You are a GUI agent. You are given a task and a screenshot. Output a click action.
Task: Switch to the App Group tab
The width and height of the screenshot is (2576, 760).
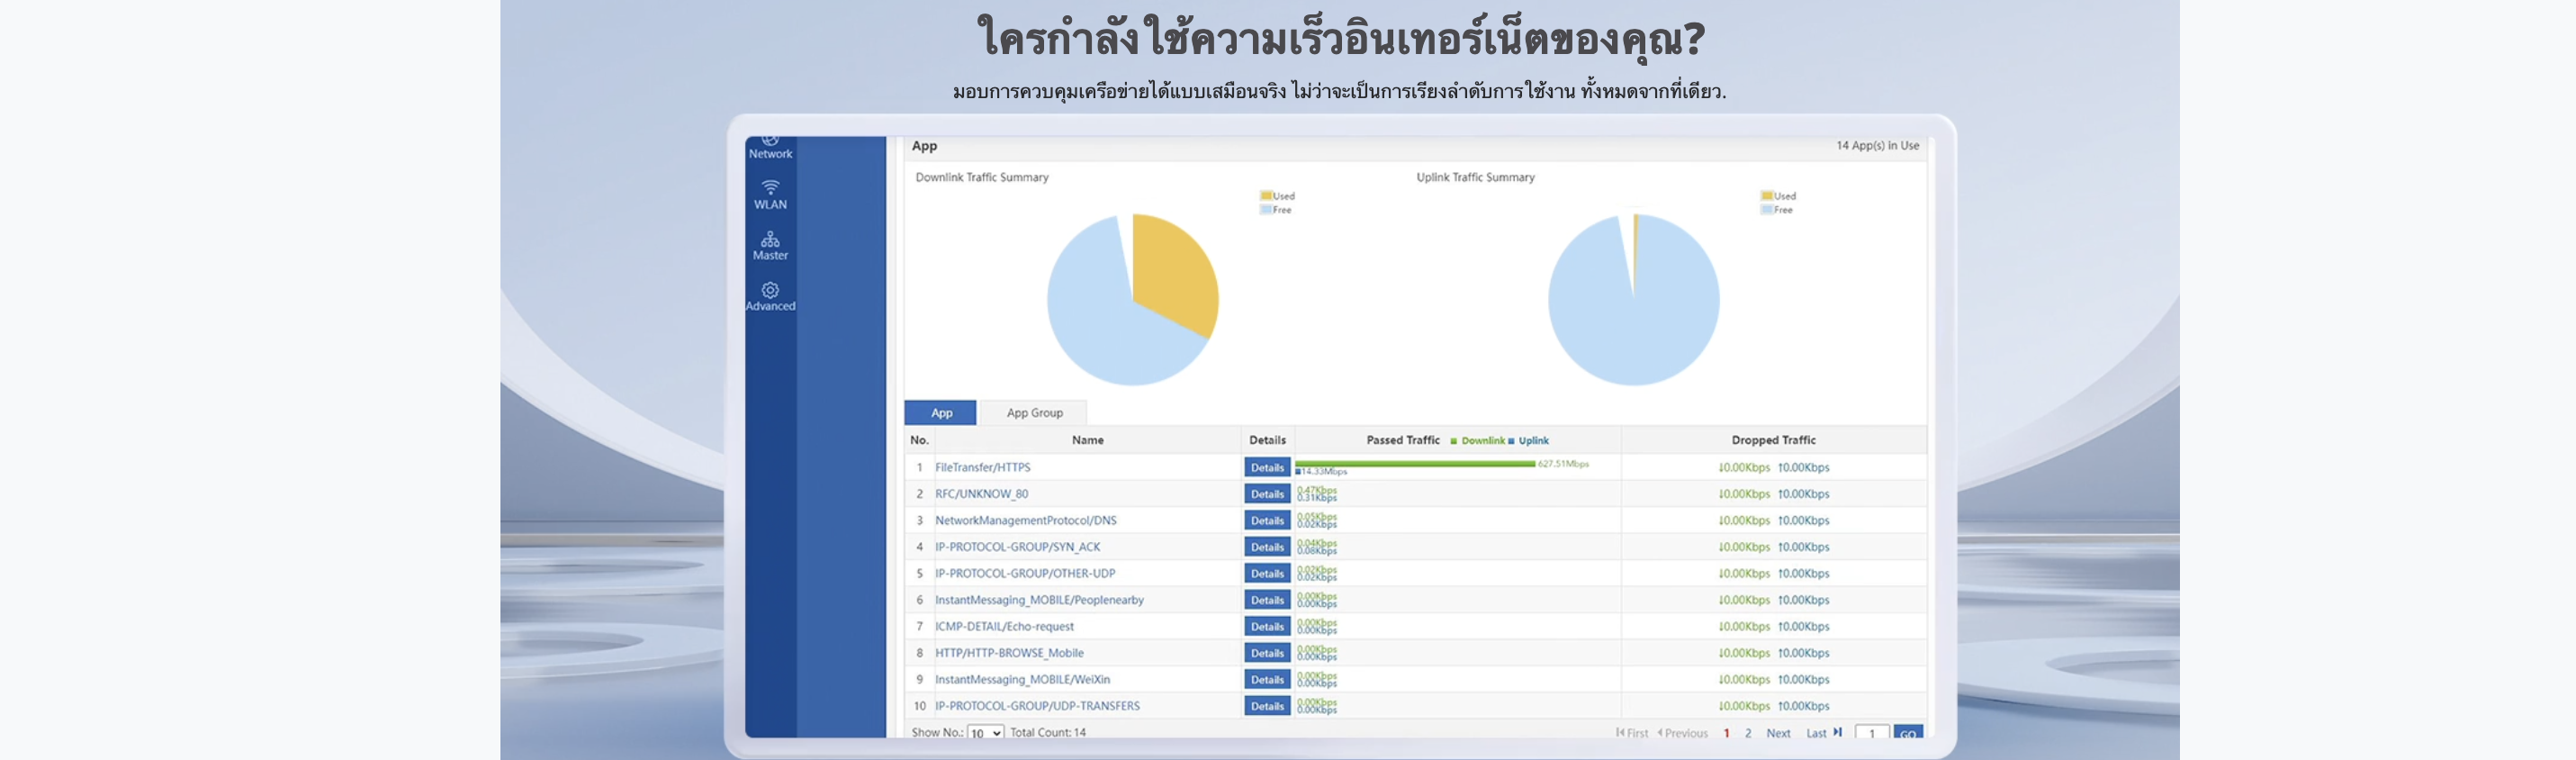coord(1034,413)
